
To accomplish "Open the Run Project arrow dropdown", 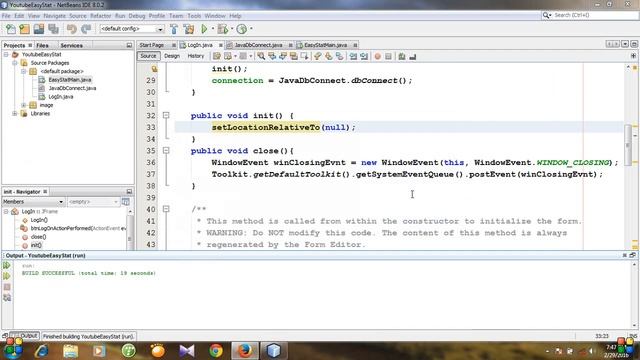I will (213, 29).
